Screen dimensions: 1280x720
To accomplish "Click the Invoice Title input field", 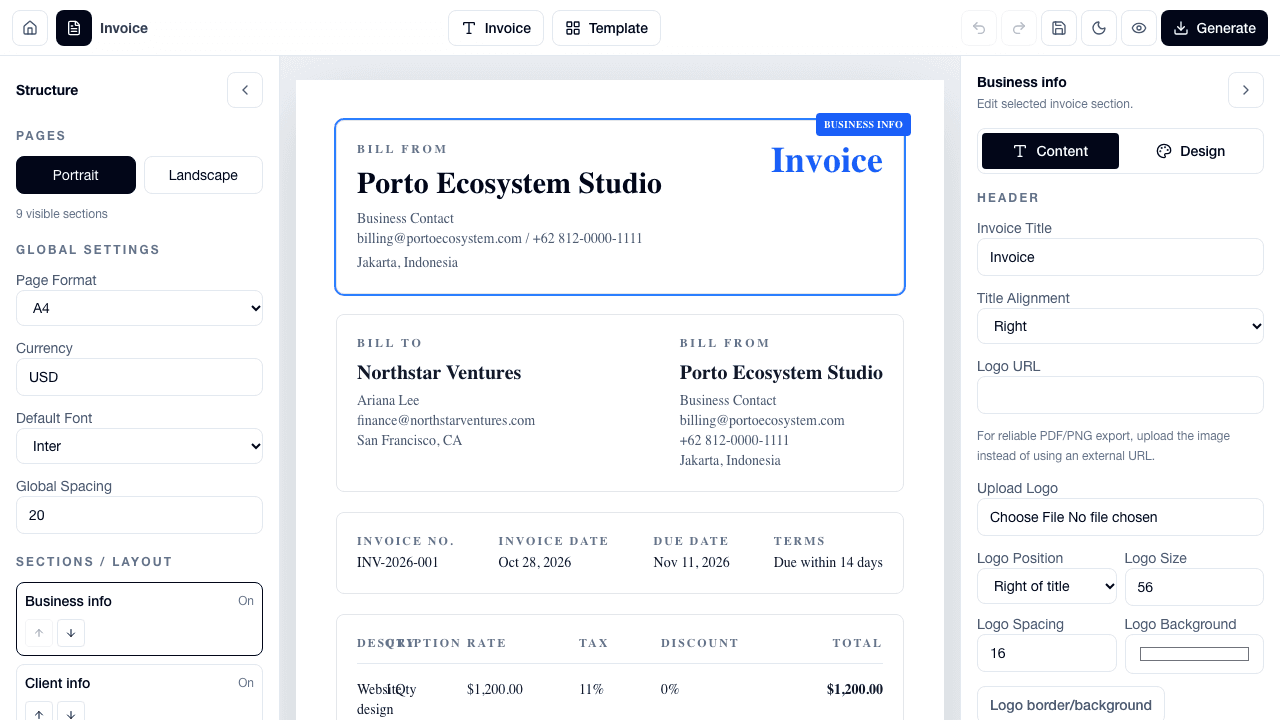I will [1120, 257].
